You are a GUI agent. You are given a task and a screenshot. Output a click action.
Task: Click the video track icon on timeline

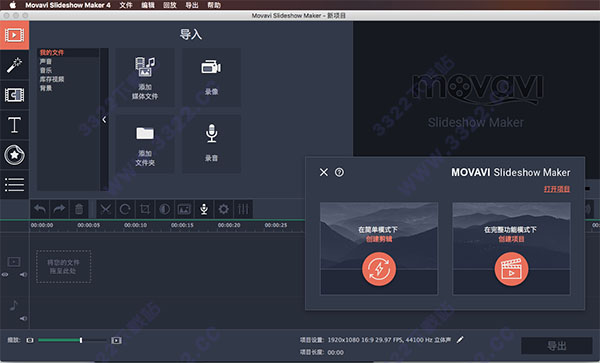click(14, 262)
